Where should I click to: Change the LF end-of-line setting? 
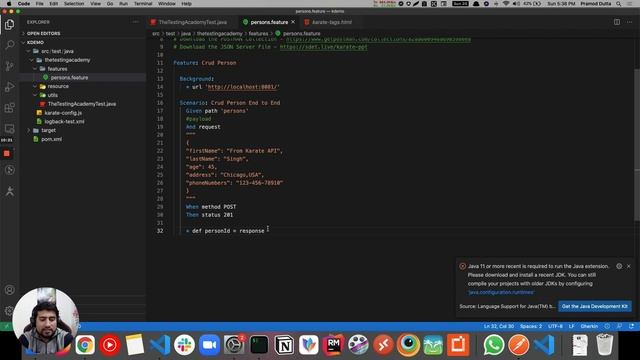tap(571, 327)
